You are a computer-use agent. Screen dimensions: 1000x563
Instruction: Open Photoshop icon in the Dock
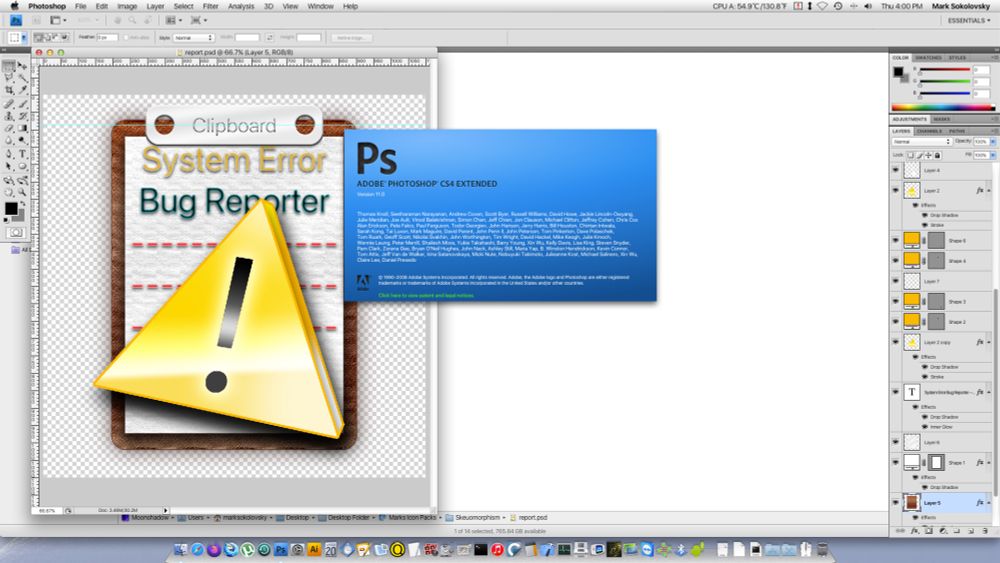coord(281,549)
